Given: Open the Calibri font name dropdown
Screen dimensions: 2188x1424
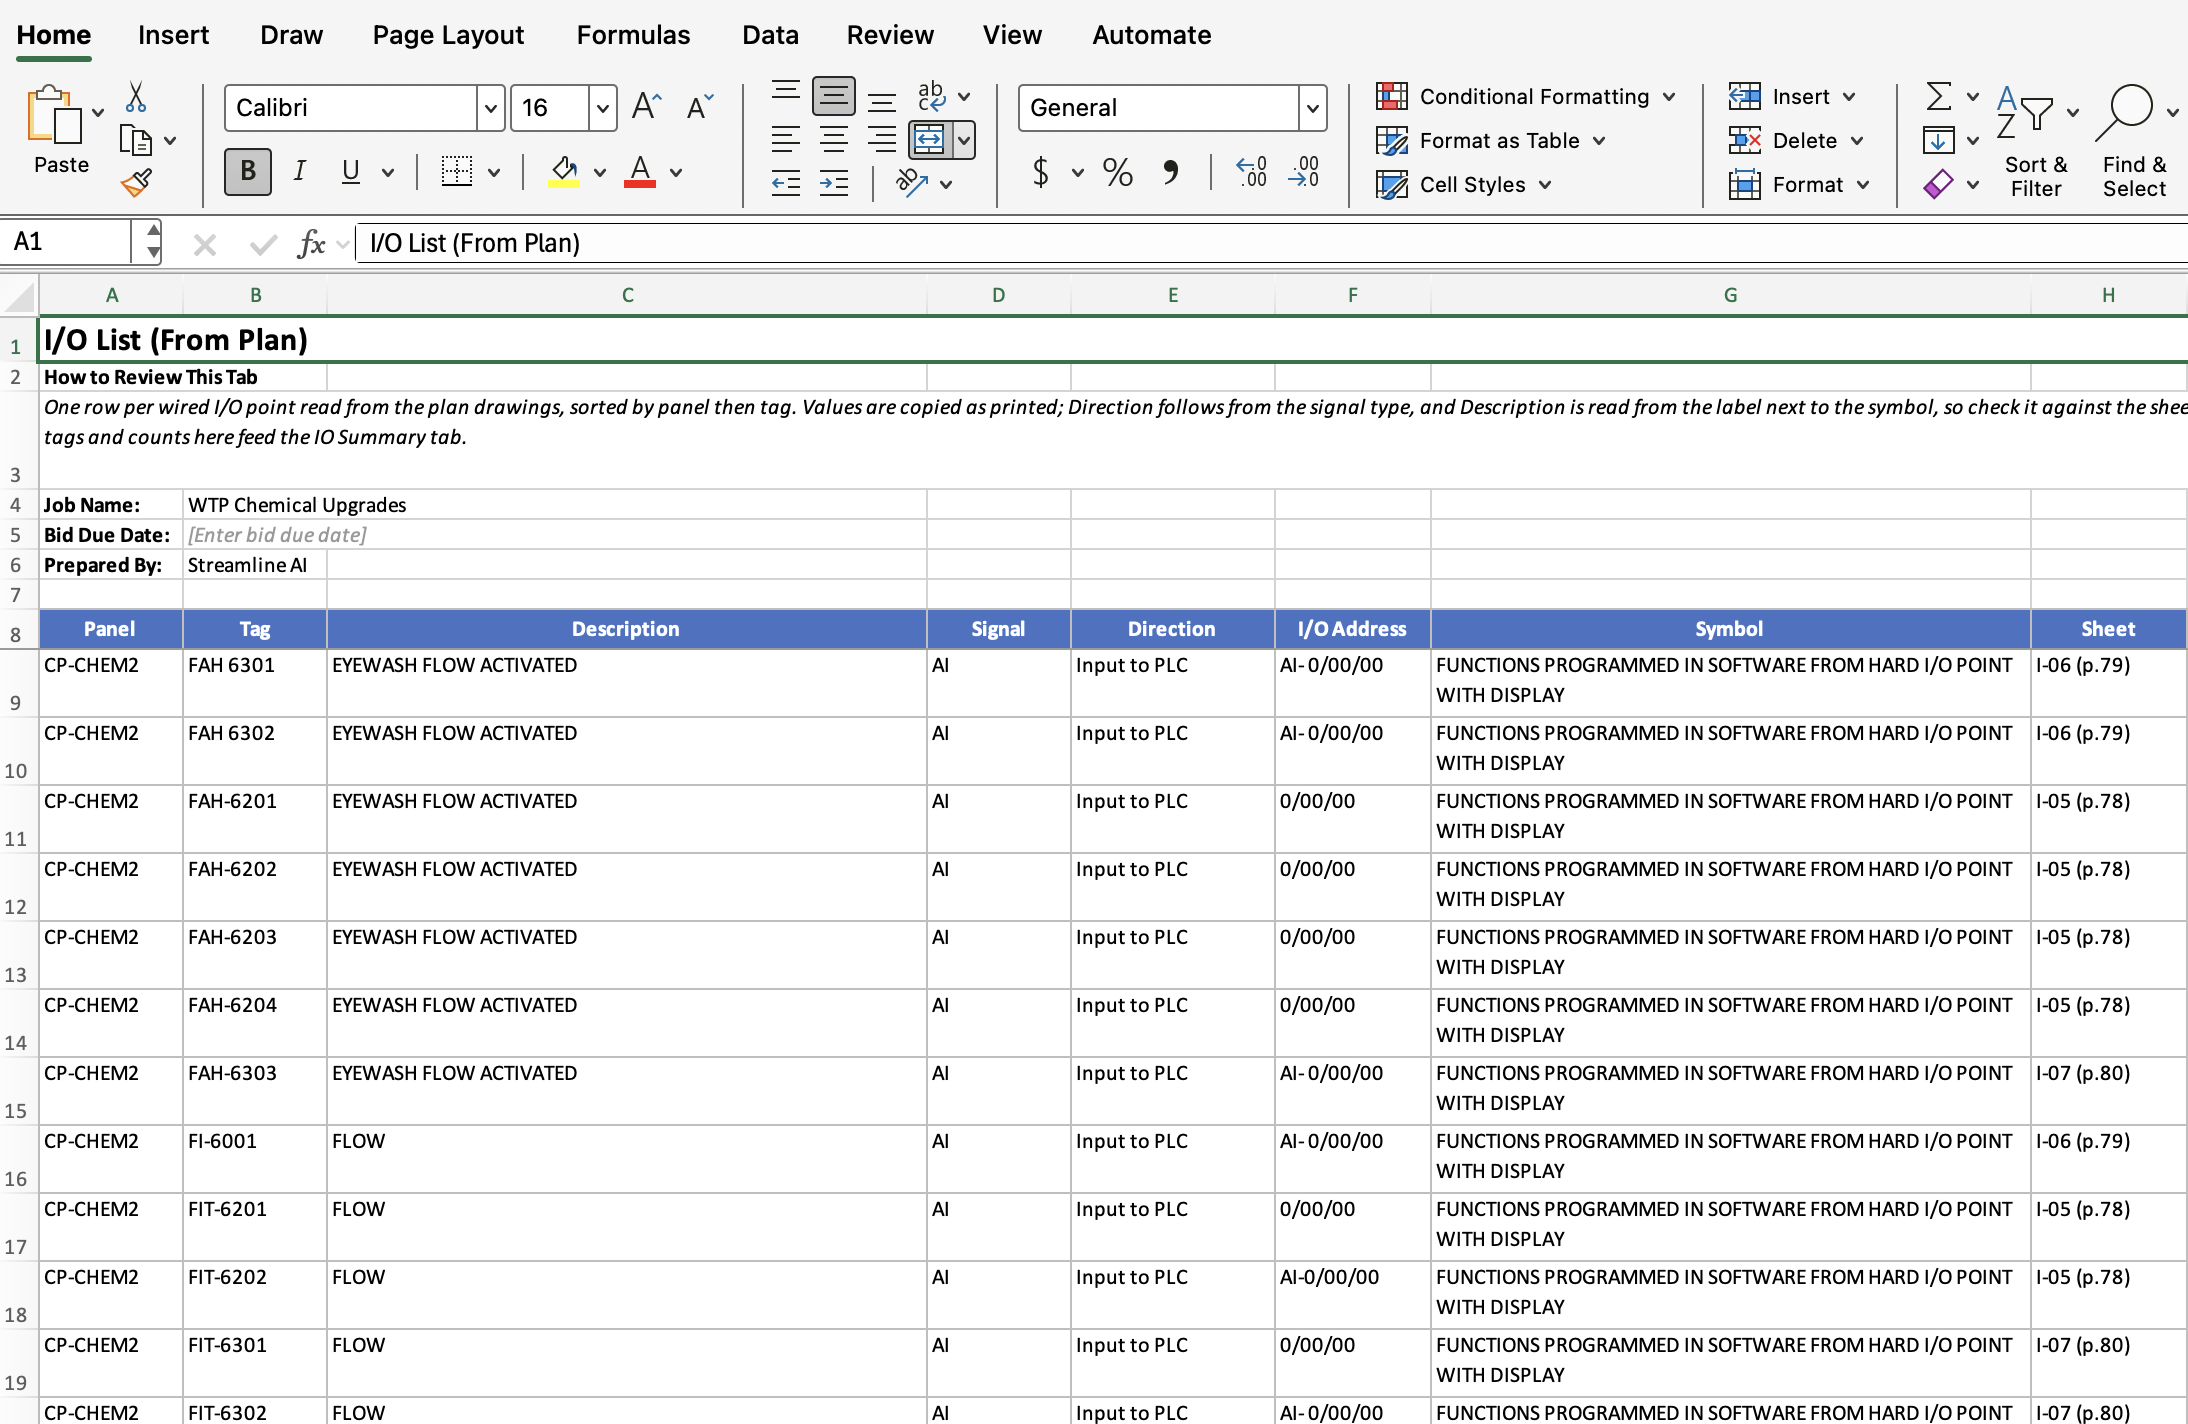Looking at the screenshot, I should coord(490,108).
